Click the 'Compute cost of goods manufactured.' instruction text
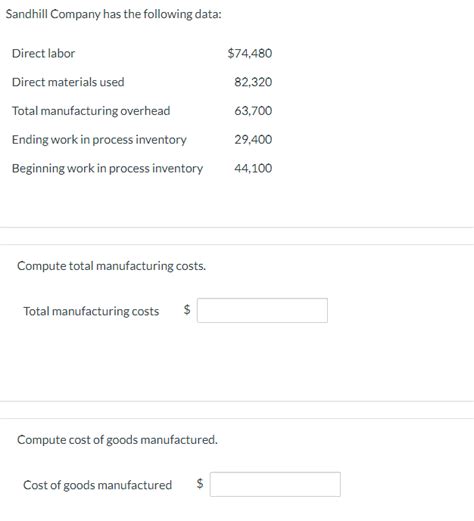Screen dimensions: 474x521 tap(117, 440)
